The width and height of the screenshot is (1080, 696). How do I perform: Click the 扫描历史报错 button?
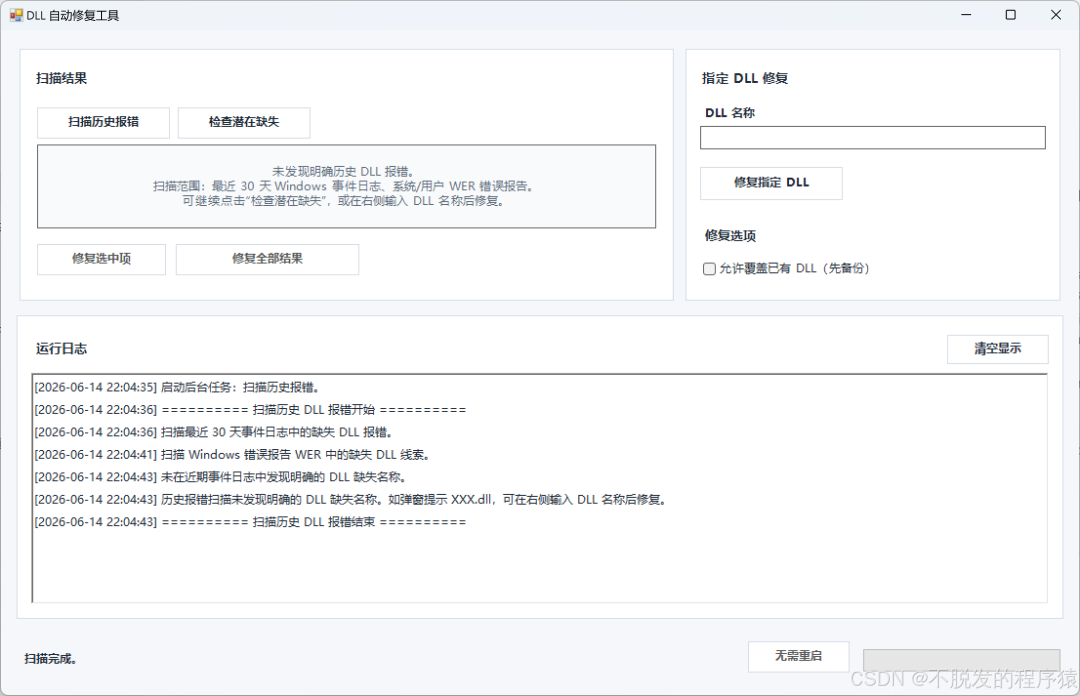coord(103,122)
